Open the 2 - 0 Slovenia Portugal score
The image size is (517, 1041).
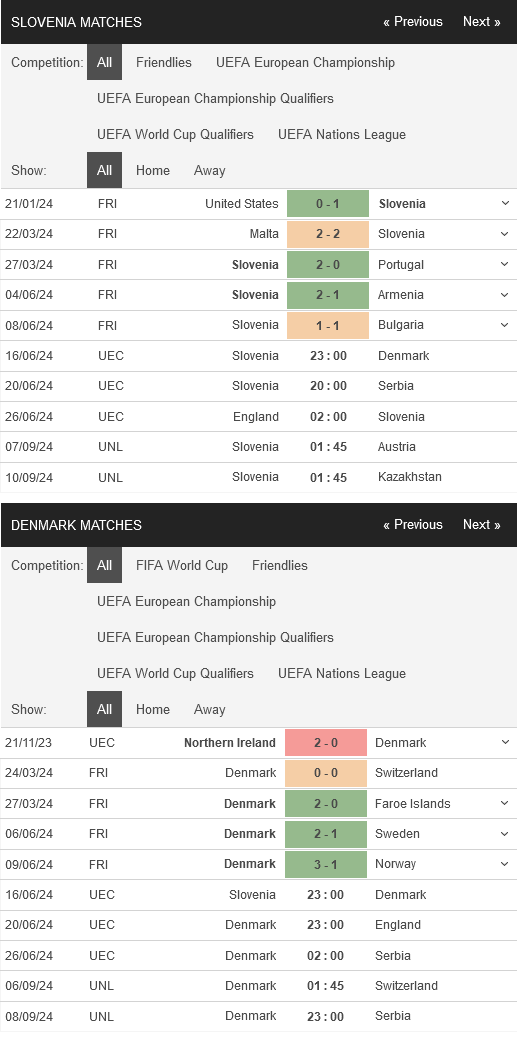click(x=328, y=264)
